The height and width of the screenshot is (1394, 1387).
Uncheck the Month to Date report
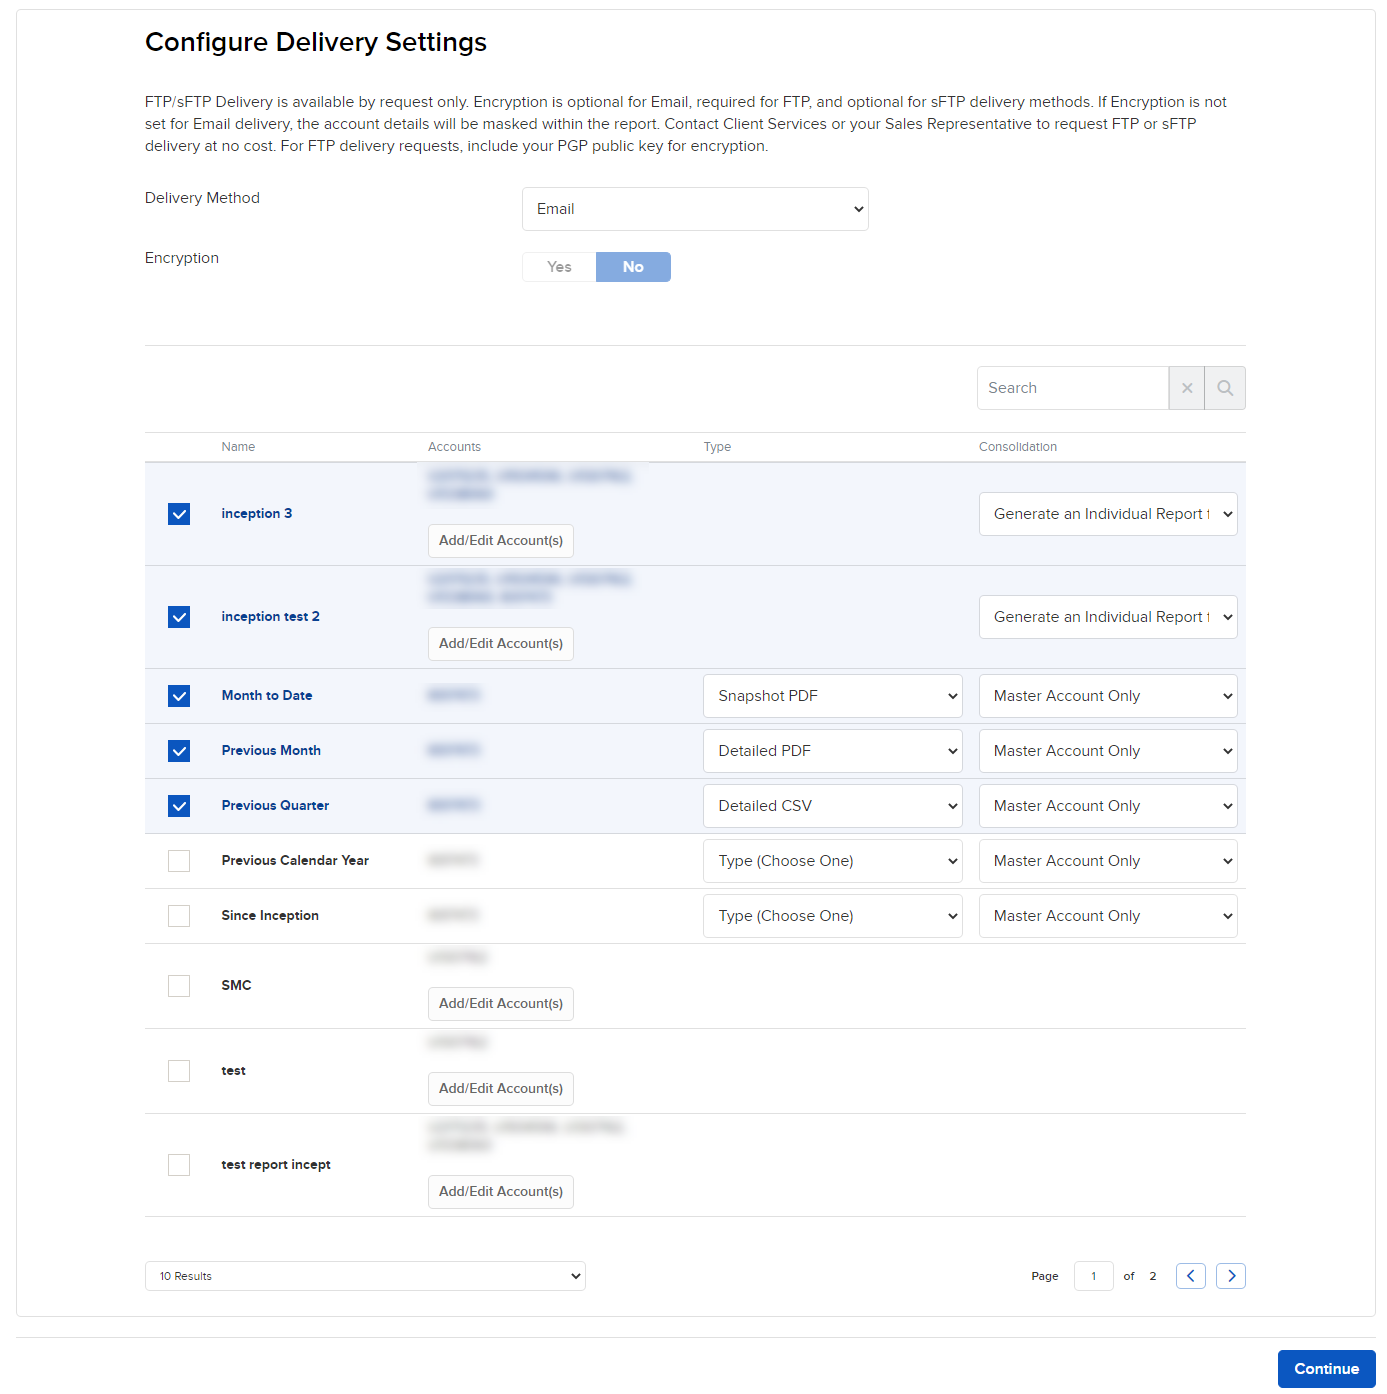[x=179, y=696]
